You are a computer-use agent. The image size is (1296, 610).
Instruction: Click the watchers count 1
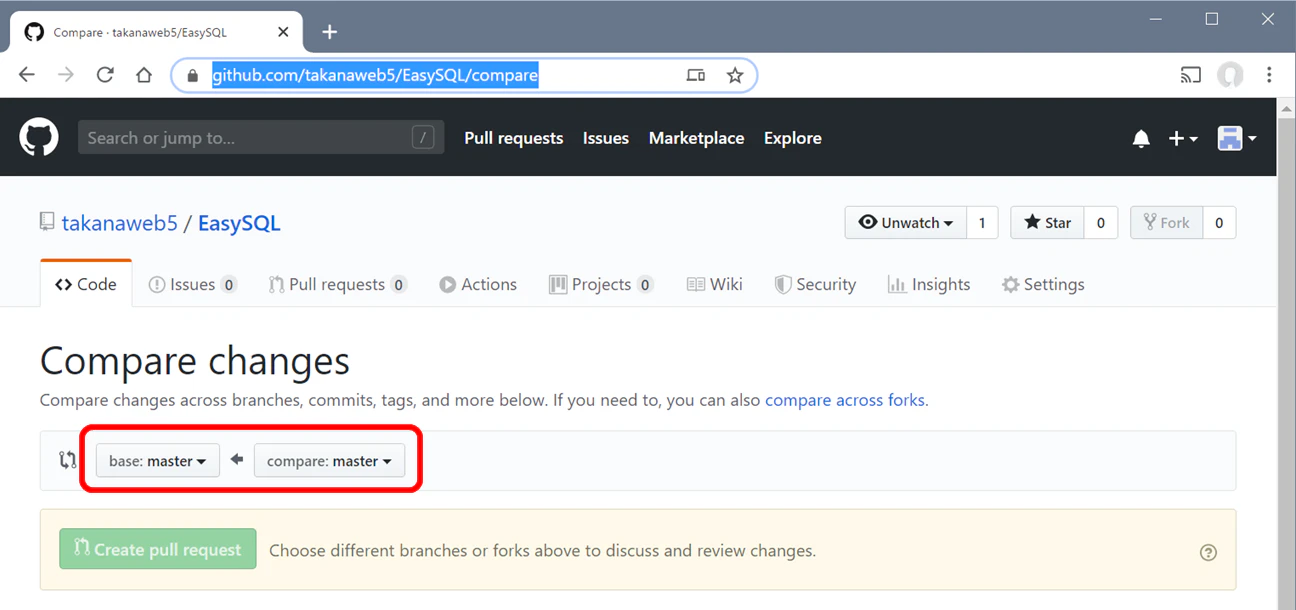982,223
